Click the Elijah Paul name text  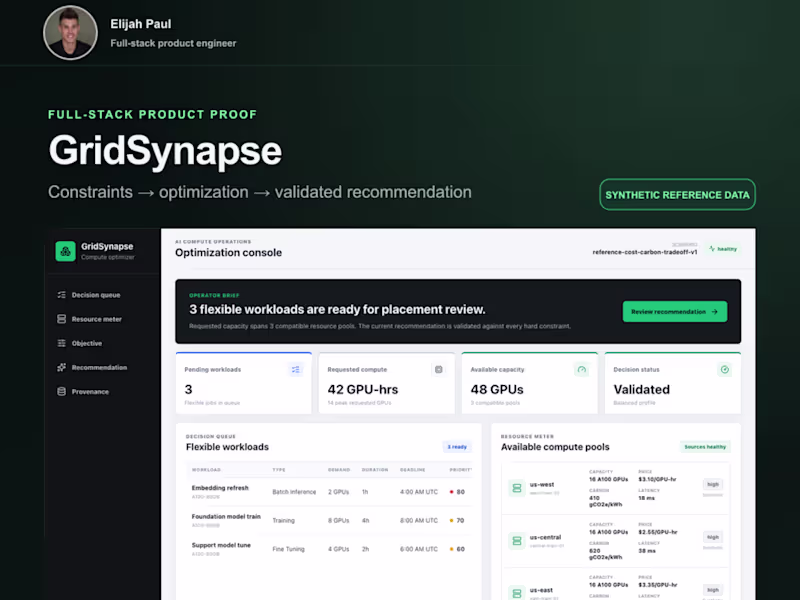[x=141, y=24]
